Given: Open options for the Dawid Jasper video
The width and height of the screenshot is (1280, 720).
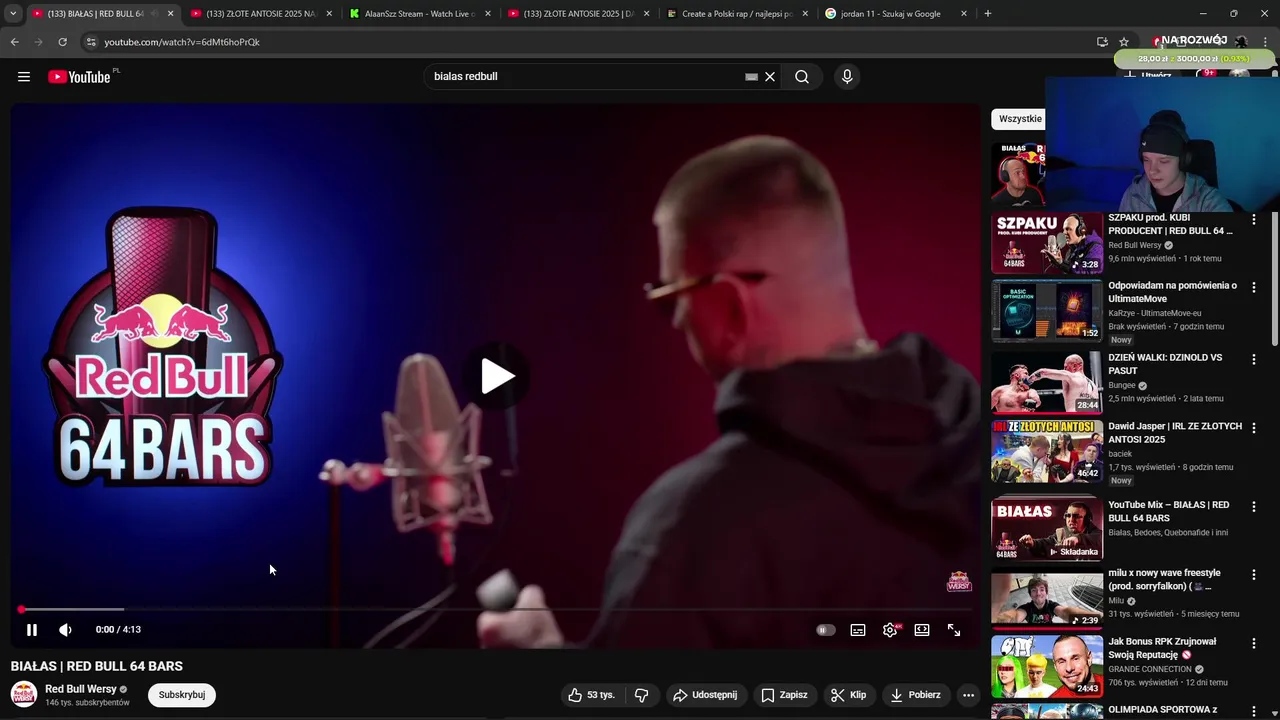Looking at the screenshot, I should (x=1254, y=428).
